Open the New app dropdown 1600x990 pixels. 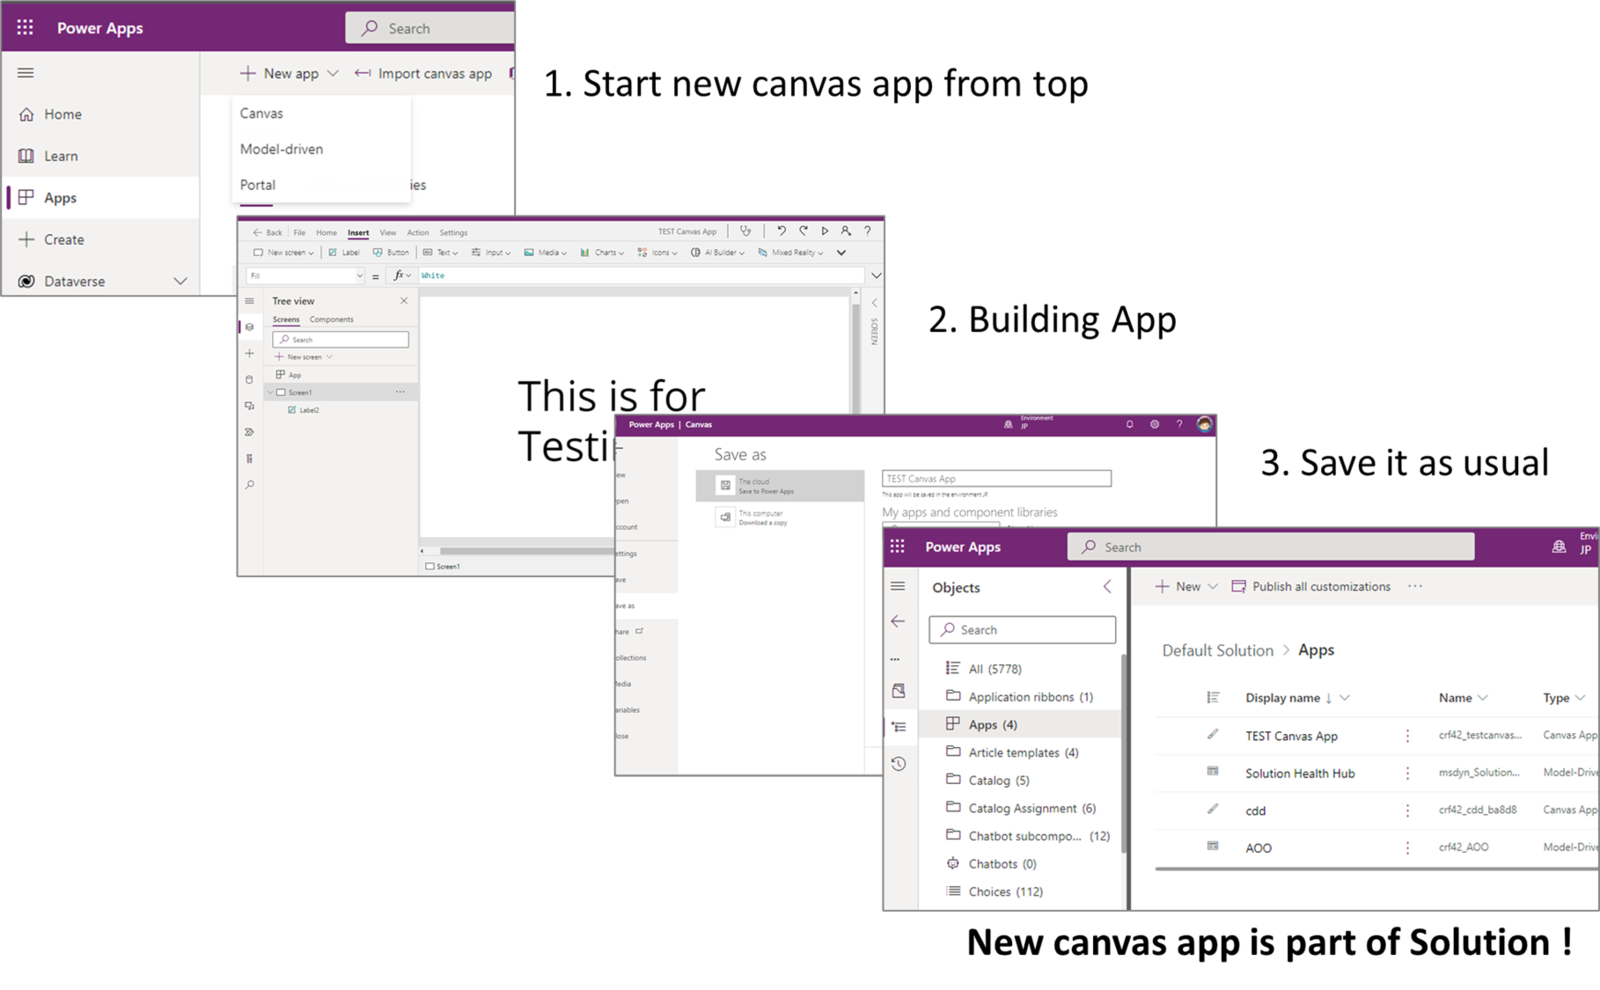coord(289,73)
